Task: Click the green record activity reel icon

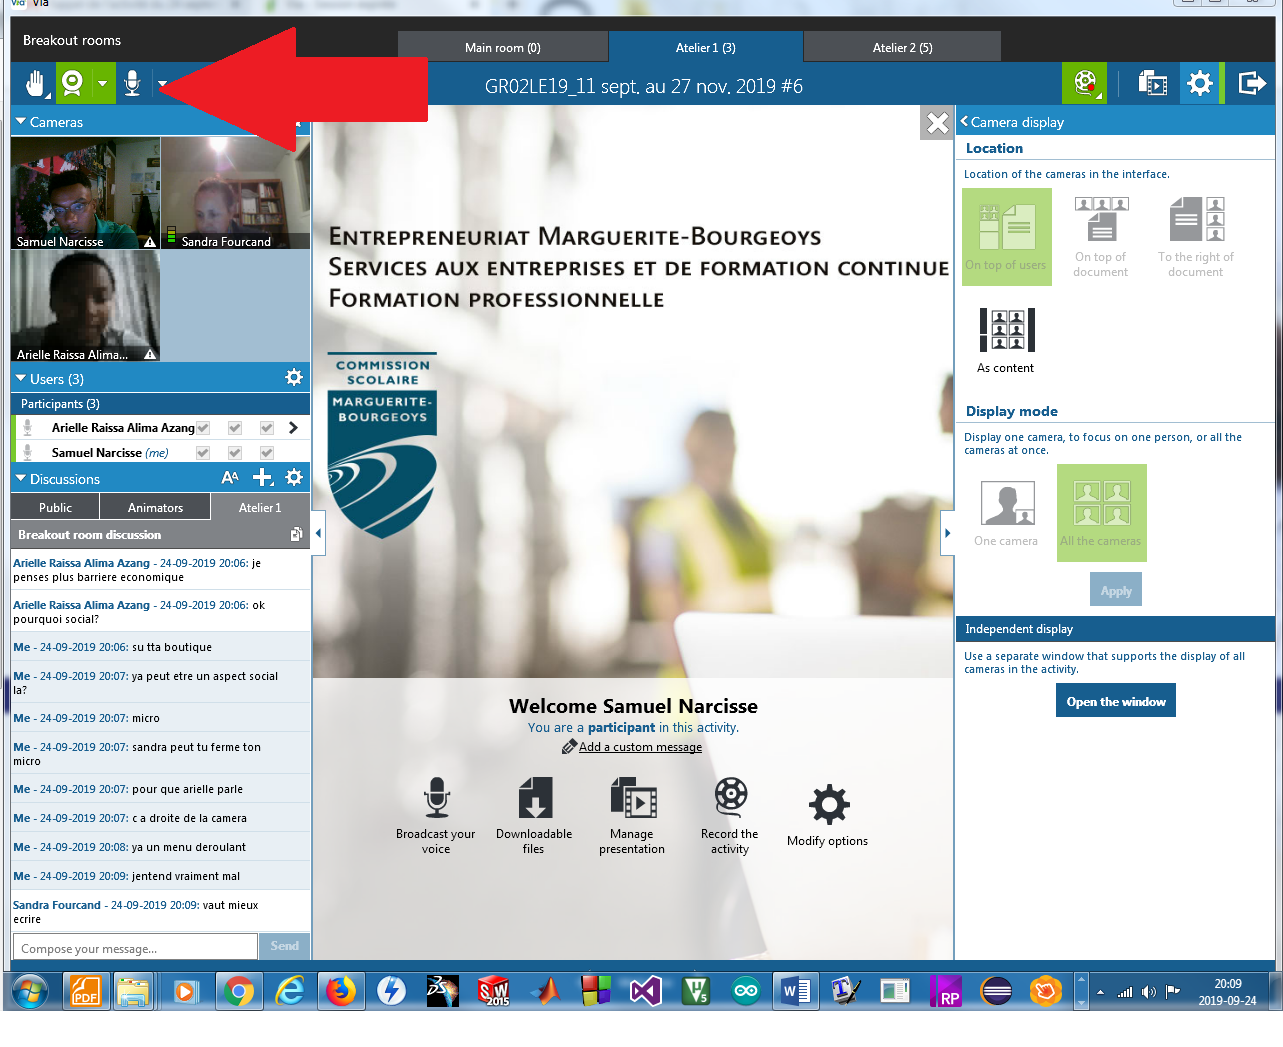Action: [1085, 83]
